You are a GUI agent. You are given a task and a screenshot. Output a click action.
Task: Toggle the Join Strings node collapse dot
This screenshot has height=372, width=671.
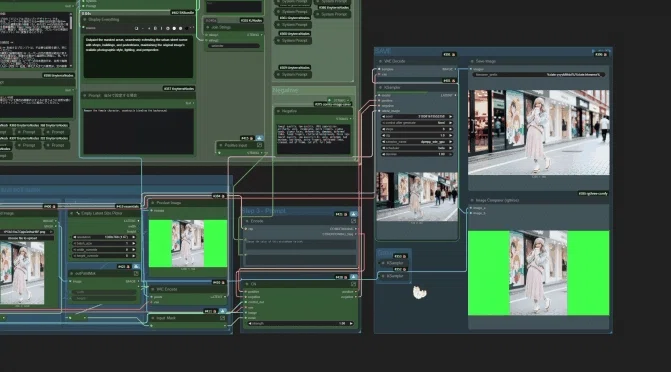[x=208, y=27]
